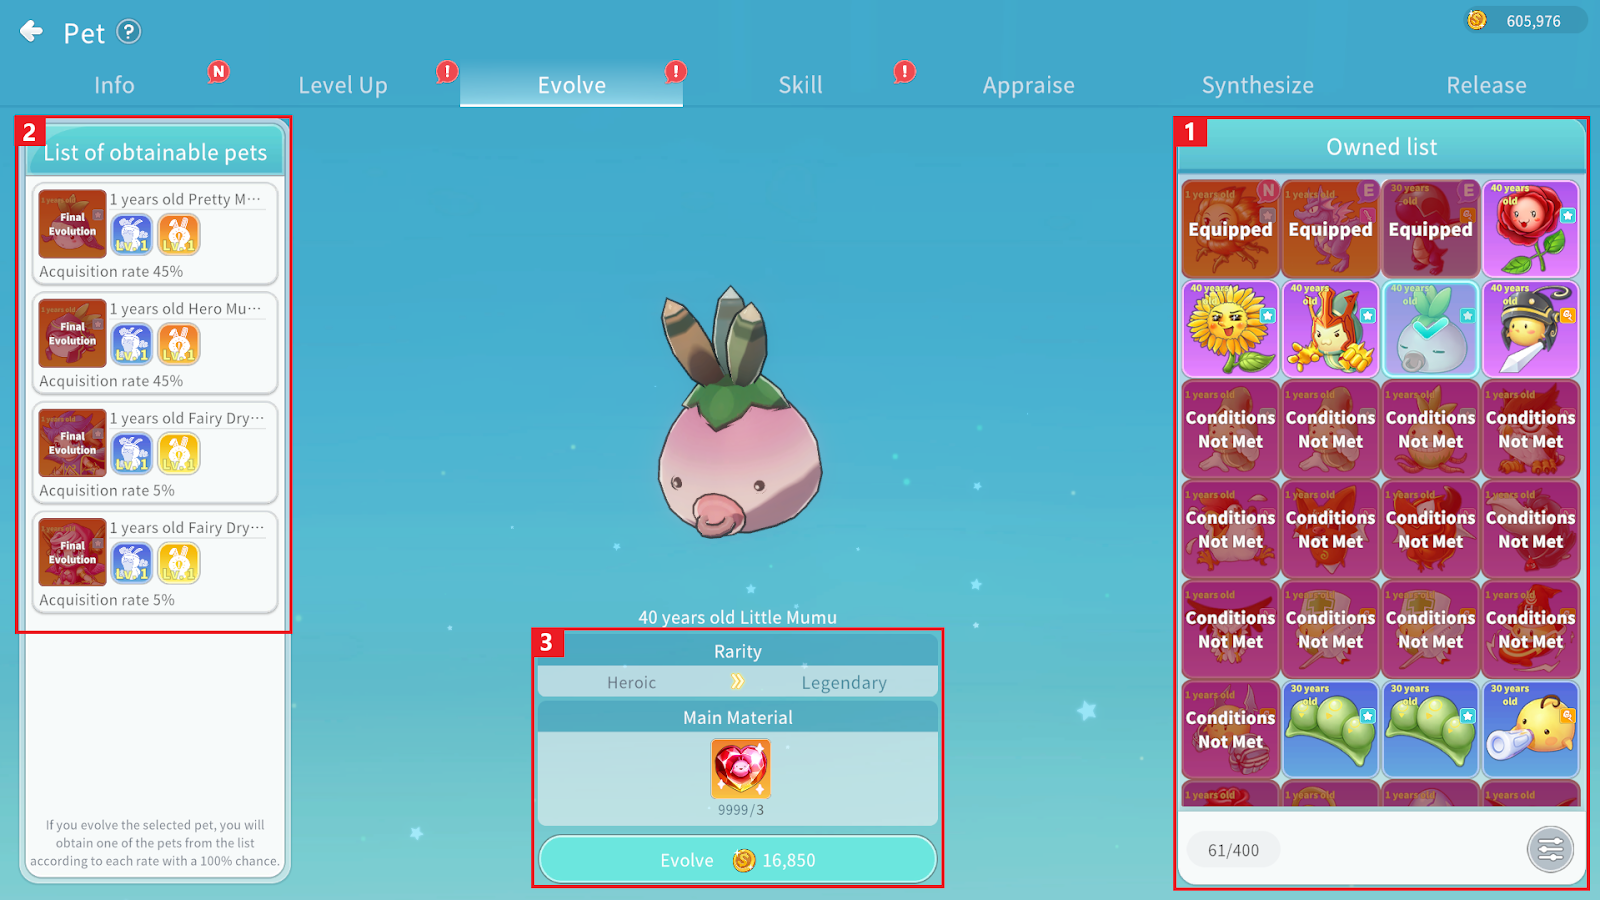Select the checked Little Mumu pet tile
Viewport: 1600px width, 900px height.
pyautogui.click(x=1430, y=329)
